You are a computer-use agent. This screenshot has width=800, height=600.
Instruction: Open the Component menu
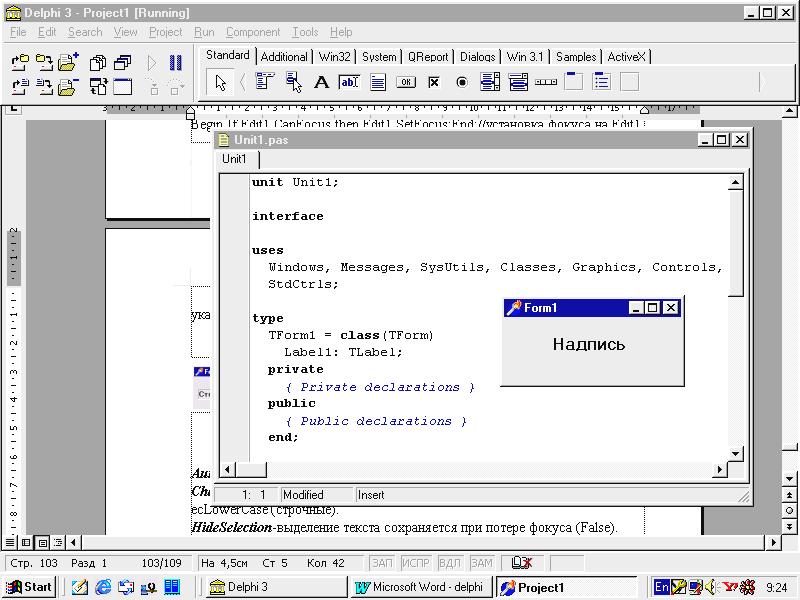click(253, 32)
